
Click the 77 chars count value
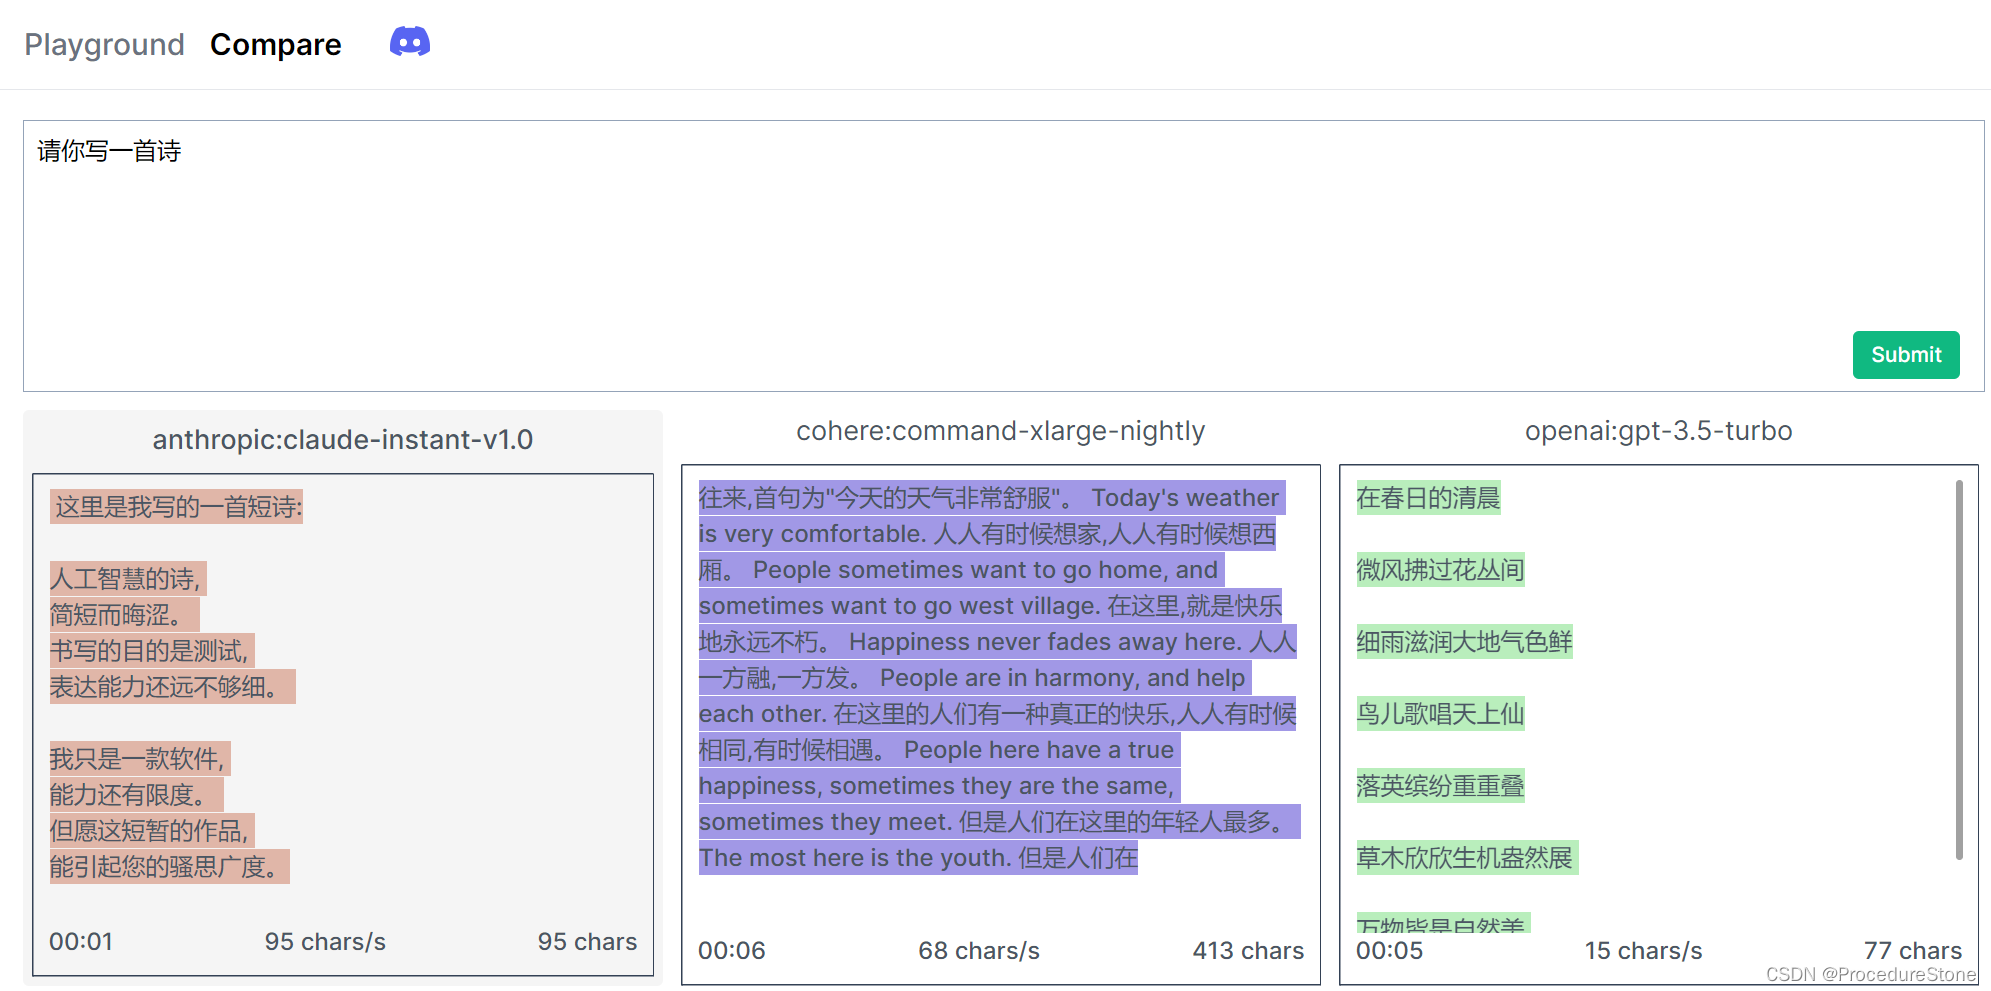[1913, 951]
